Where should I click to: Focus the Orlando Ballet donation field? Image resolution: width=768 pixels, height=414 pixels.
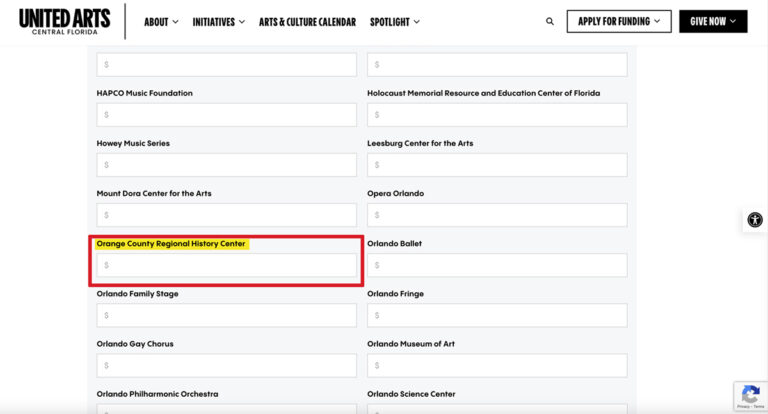[497, 265]
